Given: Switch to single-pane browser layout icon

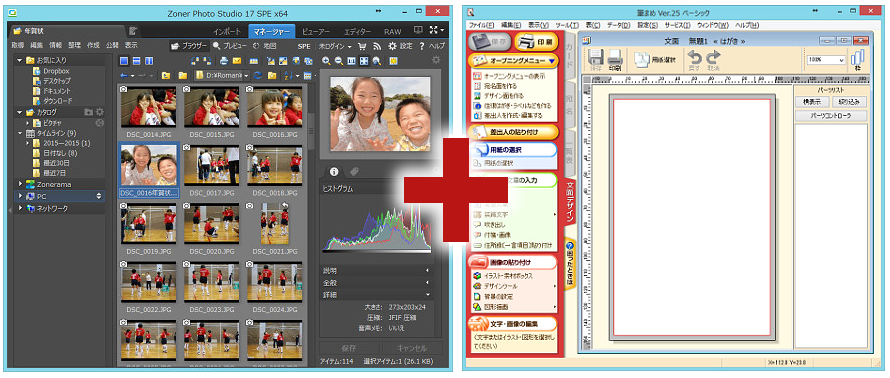Looking at the screenshot, I should (x=124, y=61).
